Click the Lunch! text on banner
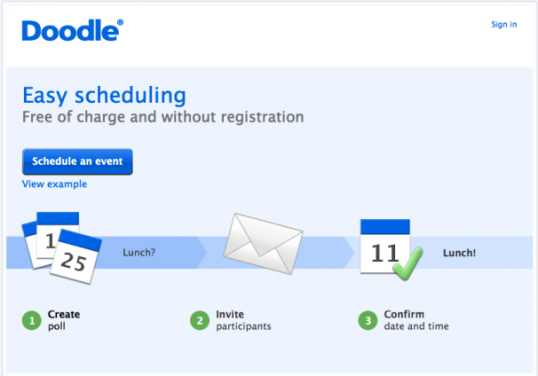Viewport: 538px width, 376px height. (x=459, y=253)
